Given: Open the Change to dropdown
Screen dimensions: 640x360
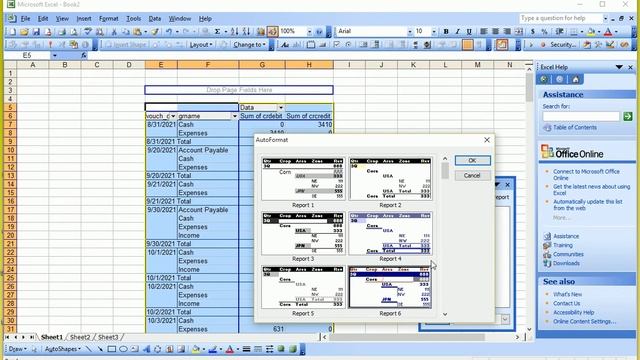Looking at the screenshot, I should point(249,44).
